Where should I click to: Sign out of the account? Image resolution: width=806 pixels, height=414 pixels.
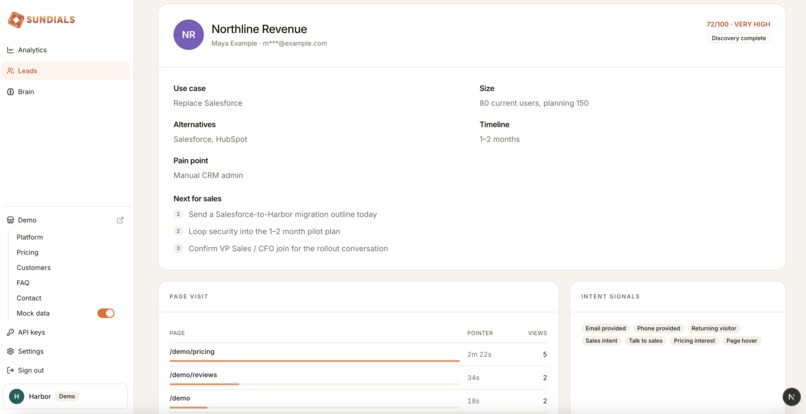tap(31, 370)
